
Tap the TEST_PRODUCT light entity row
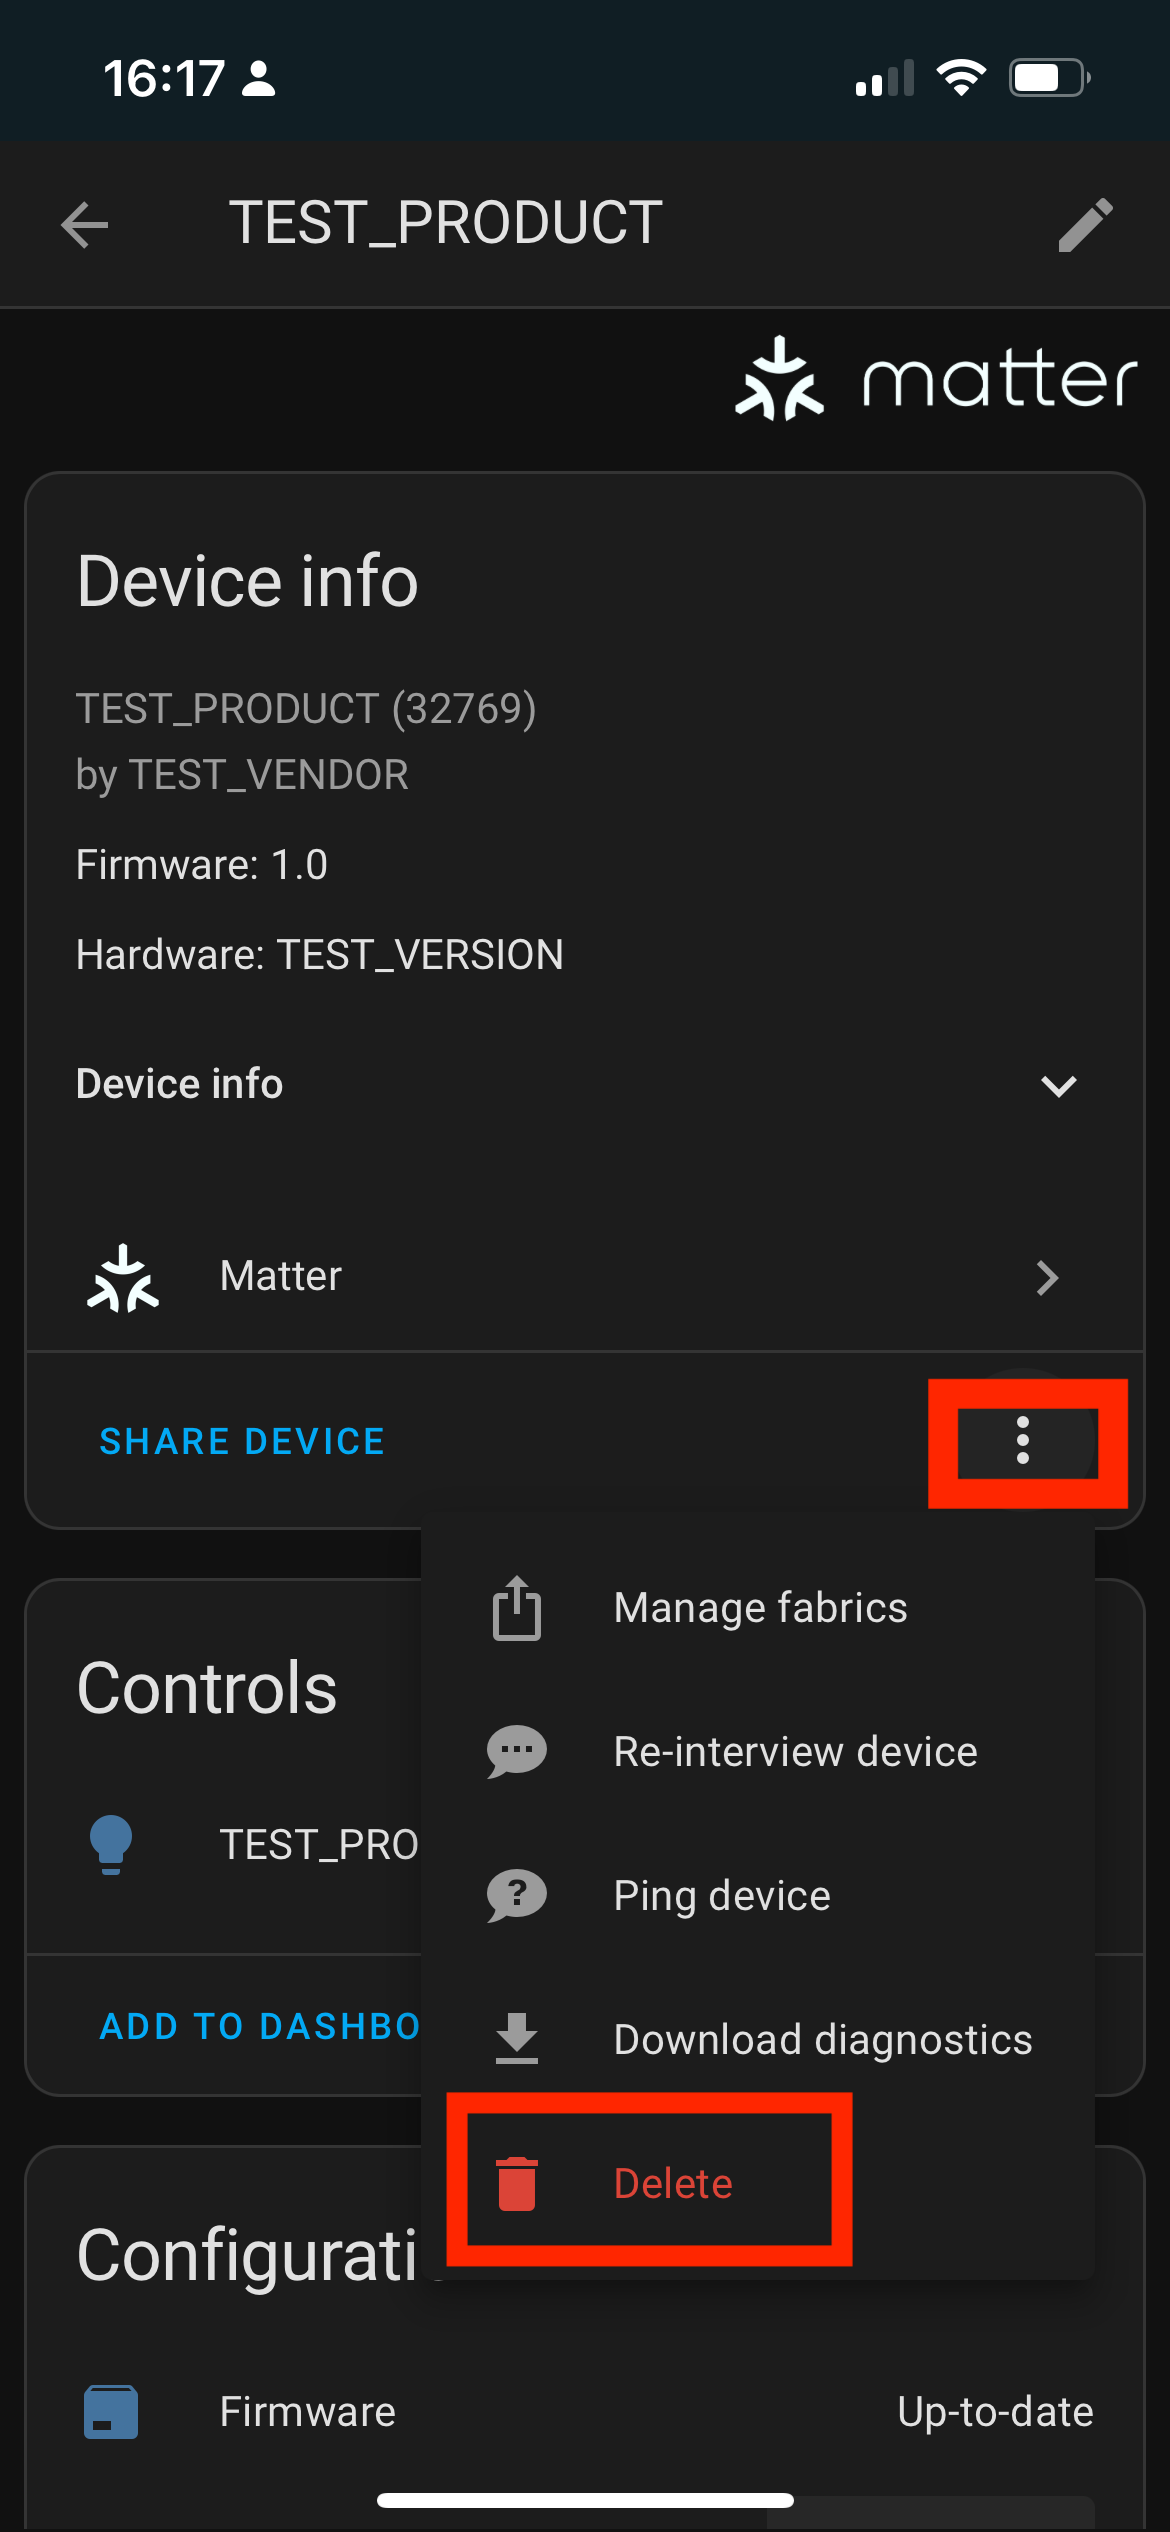[x=318, y=1844]
